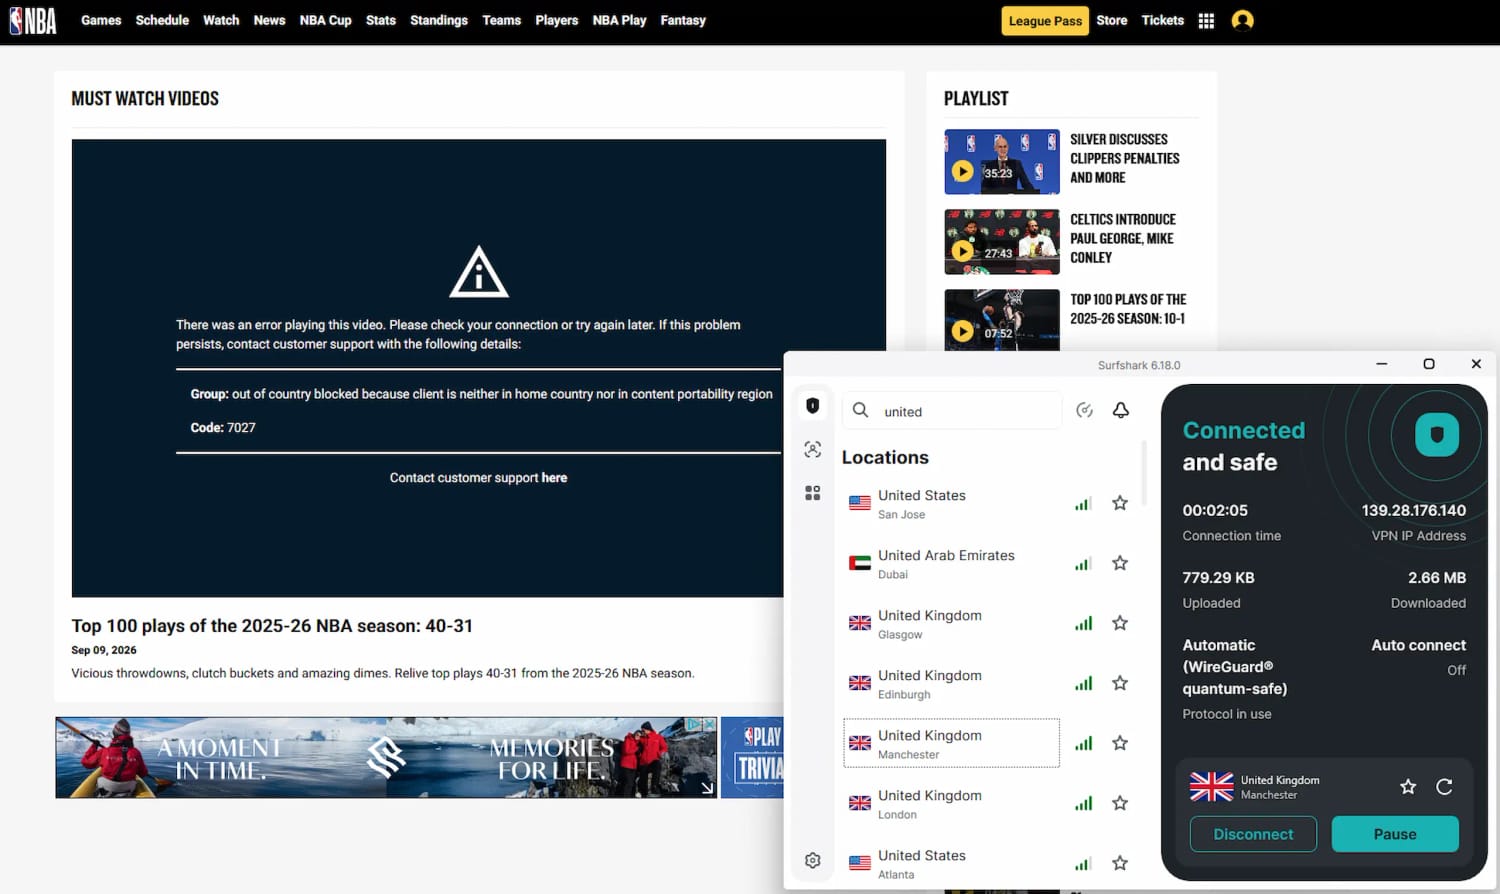The height and width of the screenshot is (894, 1500).
Task: Select United States San Jose location
Action: coord(951,503)
